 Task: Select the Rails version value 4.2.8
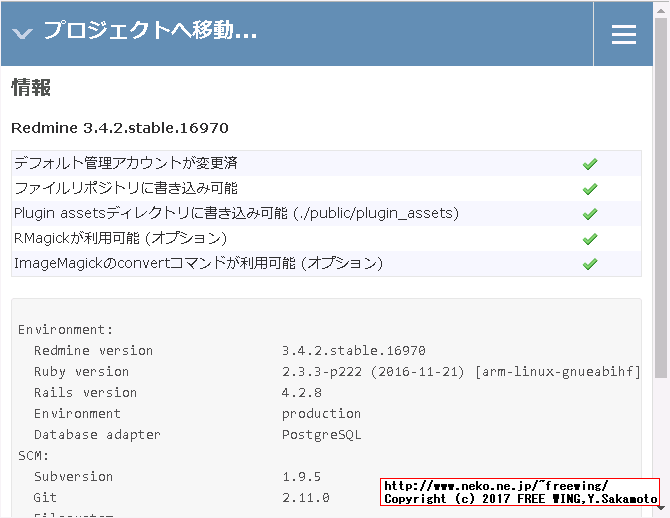(x=302, y=392)
